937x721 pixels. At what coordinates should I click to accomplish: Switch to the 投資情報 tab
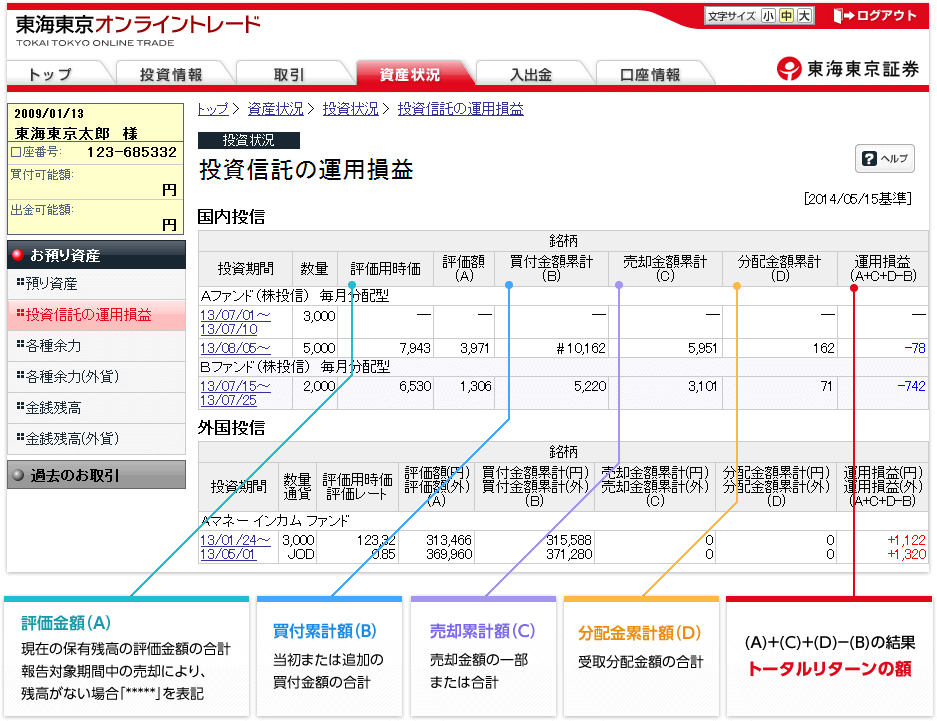pyautogui.click(x=172, y=74)
